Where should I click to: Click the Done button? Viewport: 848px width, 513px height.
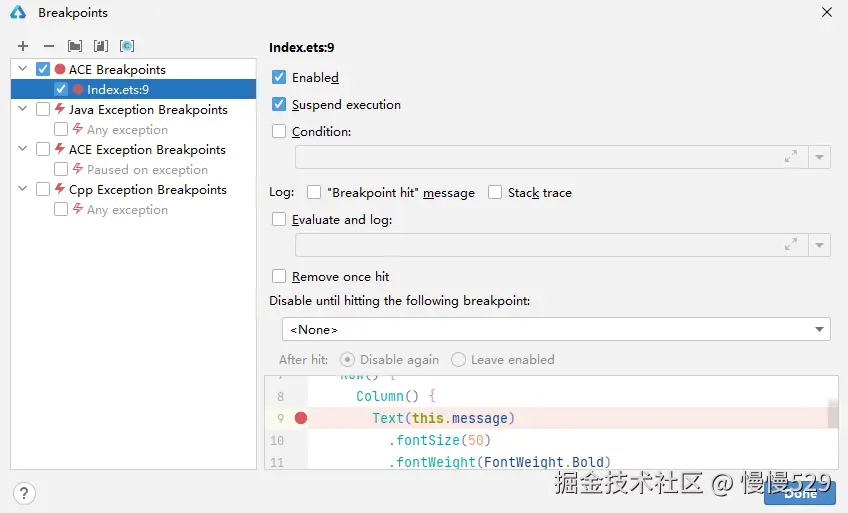(x=800, y=493)
